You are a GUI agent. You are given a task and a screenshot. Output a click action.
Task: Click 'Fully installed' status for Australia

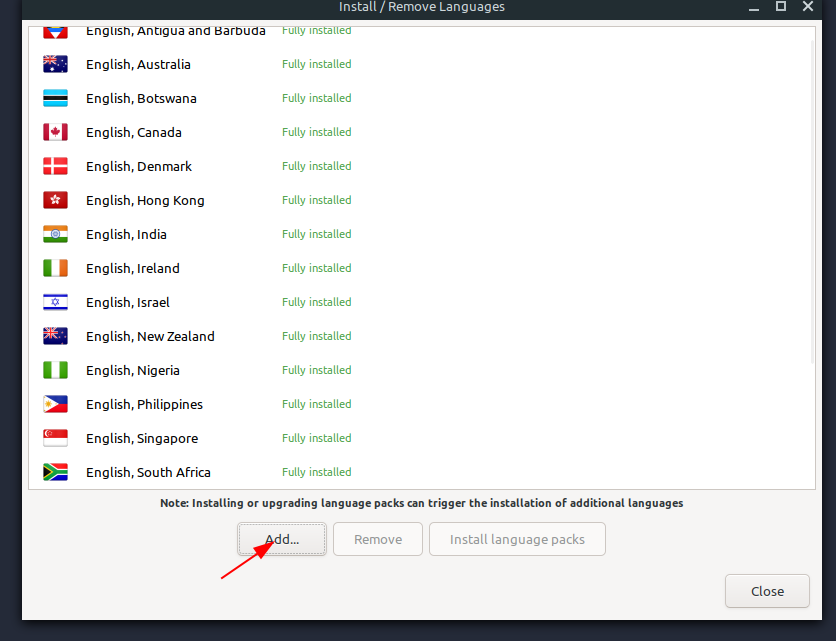point(317,64)
